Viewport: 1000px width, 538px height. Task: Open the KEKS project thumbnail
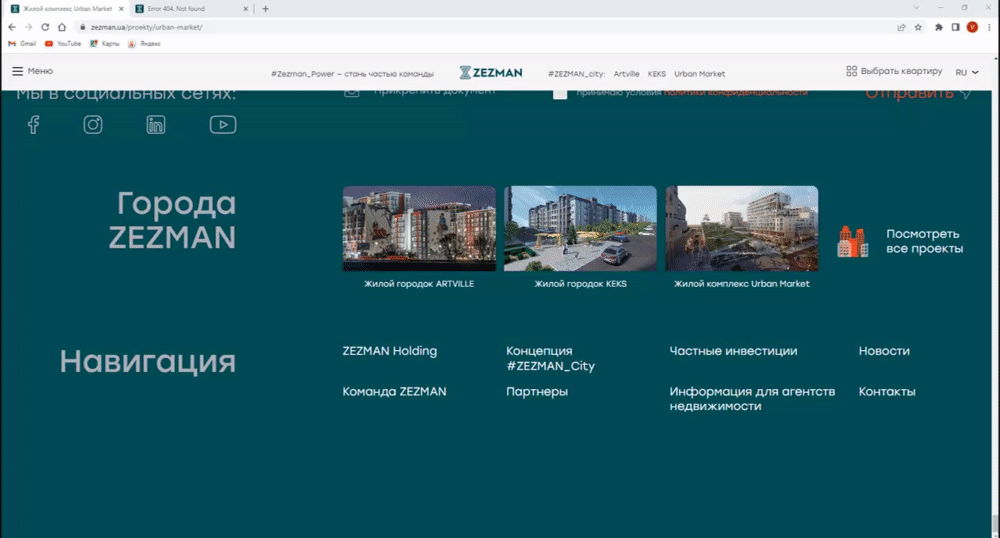pos(580,228)
